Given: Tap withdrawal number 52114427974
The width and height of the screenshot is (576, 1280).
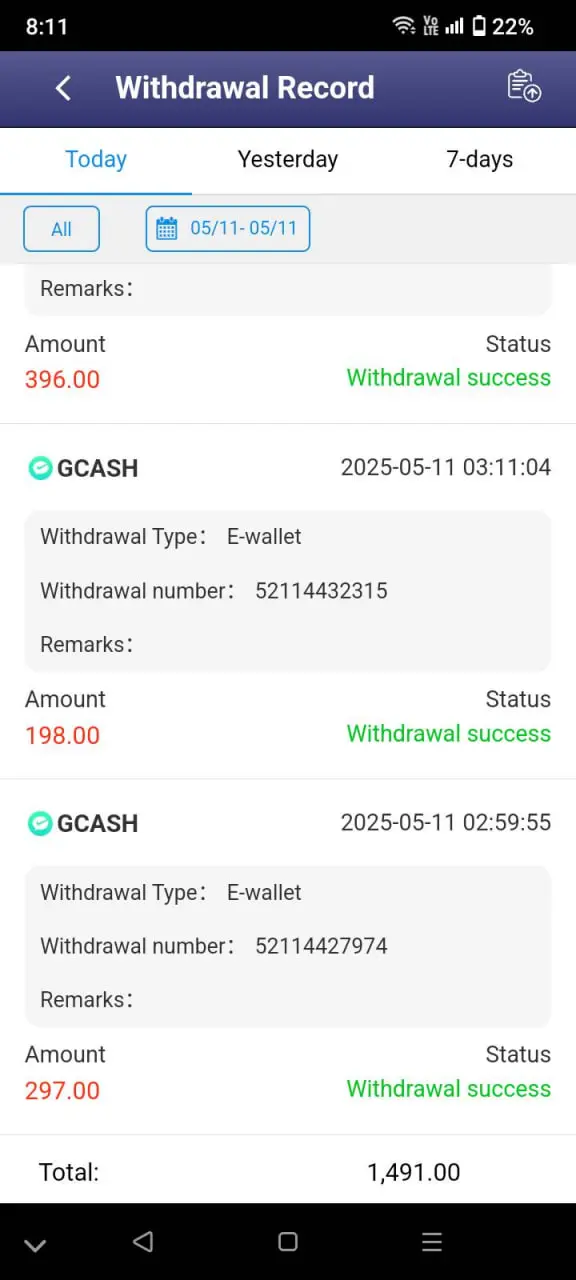Looking at the screenshot, I should pyautogui.click(x=321, y=946).
